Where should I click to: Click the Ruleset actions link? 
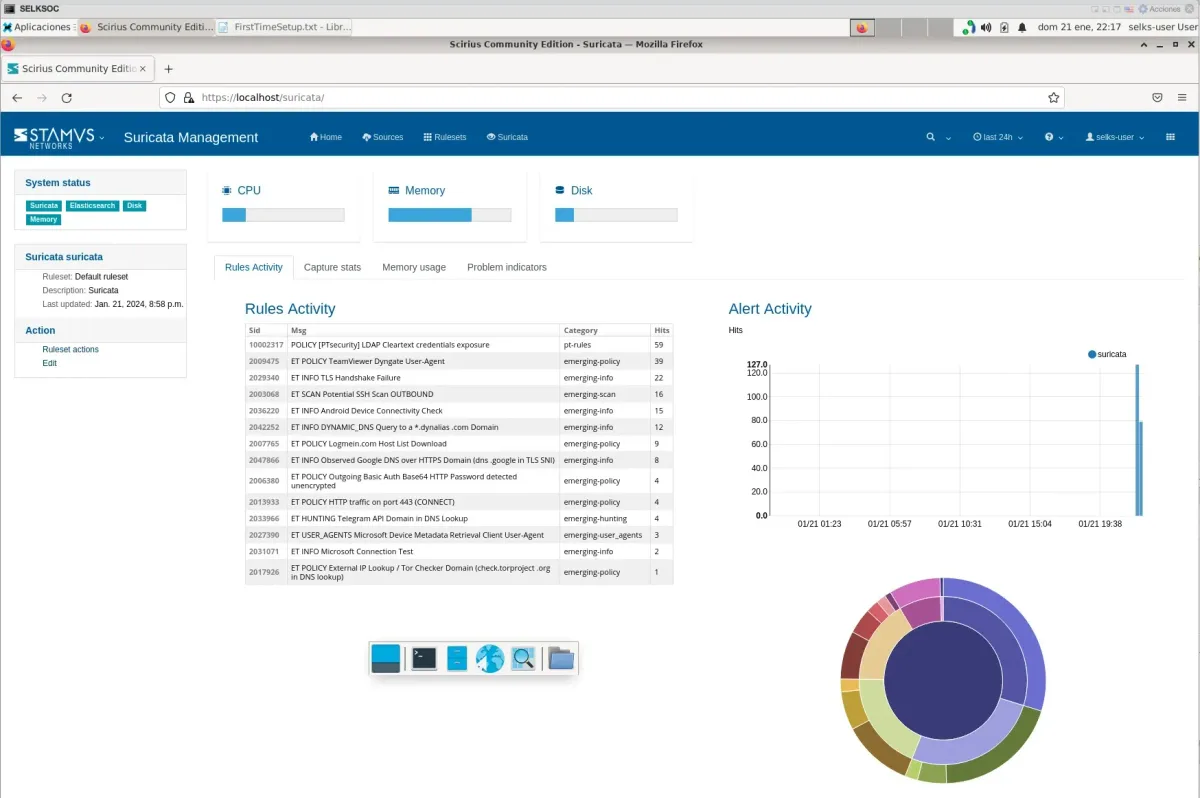70,349
